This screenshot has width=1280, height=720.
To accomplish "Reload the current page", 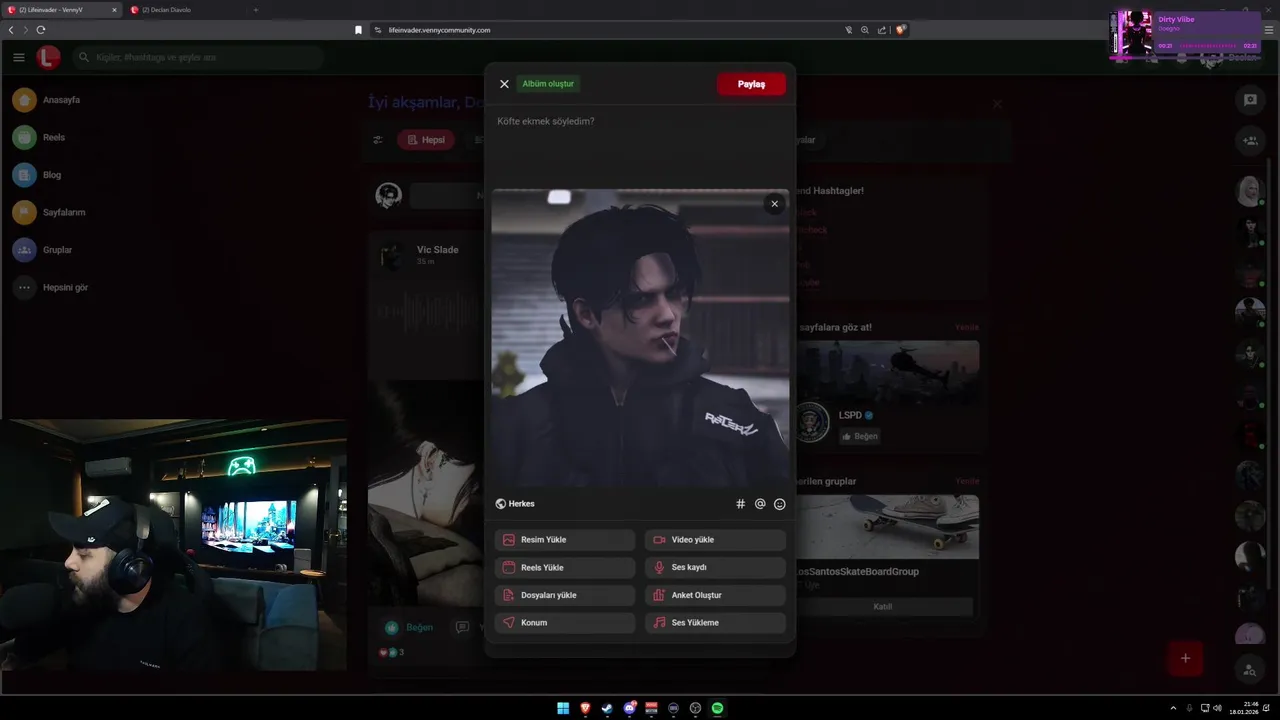I will (x=41, y=30).
